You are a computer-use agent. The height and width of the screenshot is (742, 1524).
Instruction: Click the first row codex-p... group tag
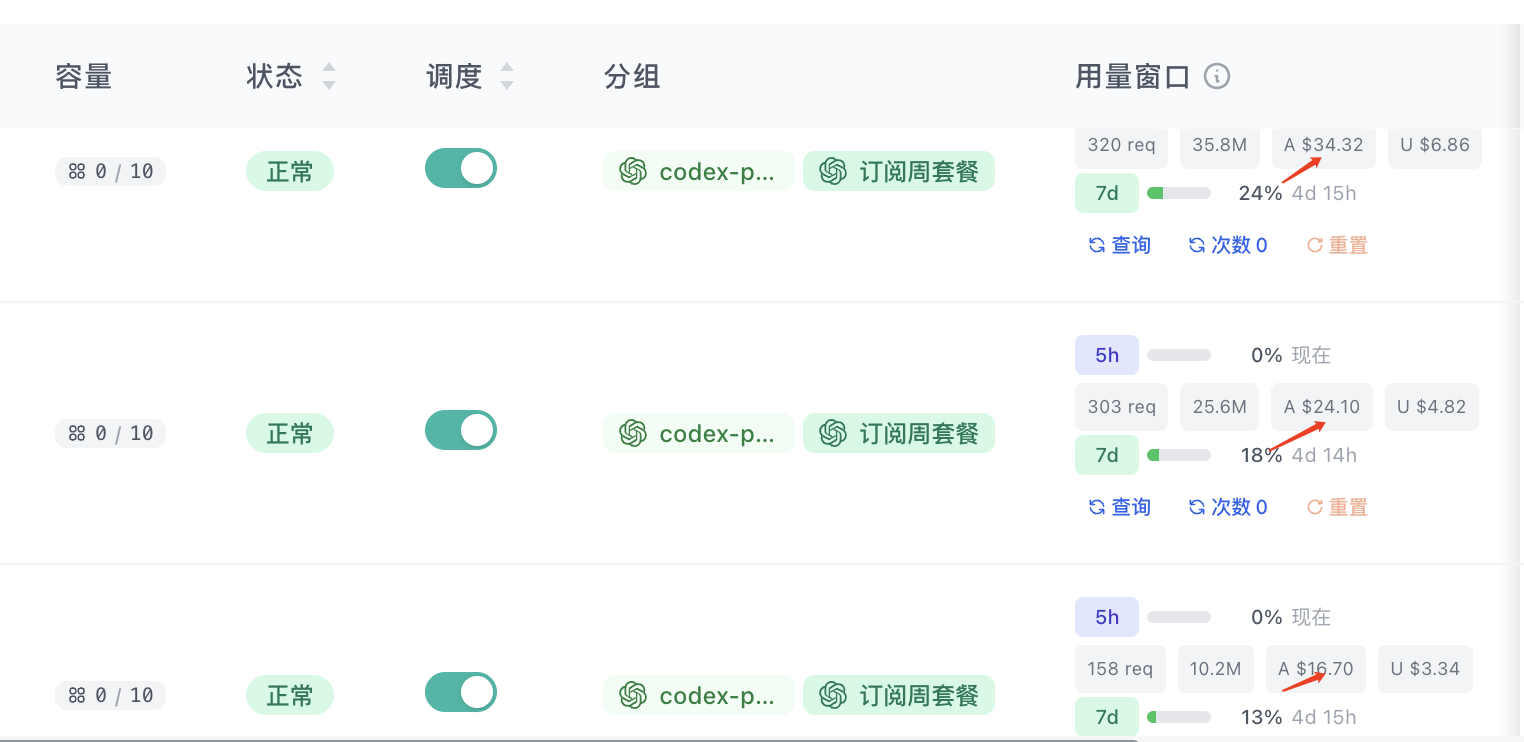tap(698, 171)
